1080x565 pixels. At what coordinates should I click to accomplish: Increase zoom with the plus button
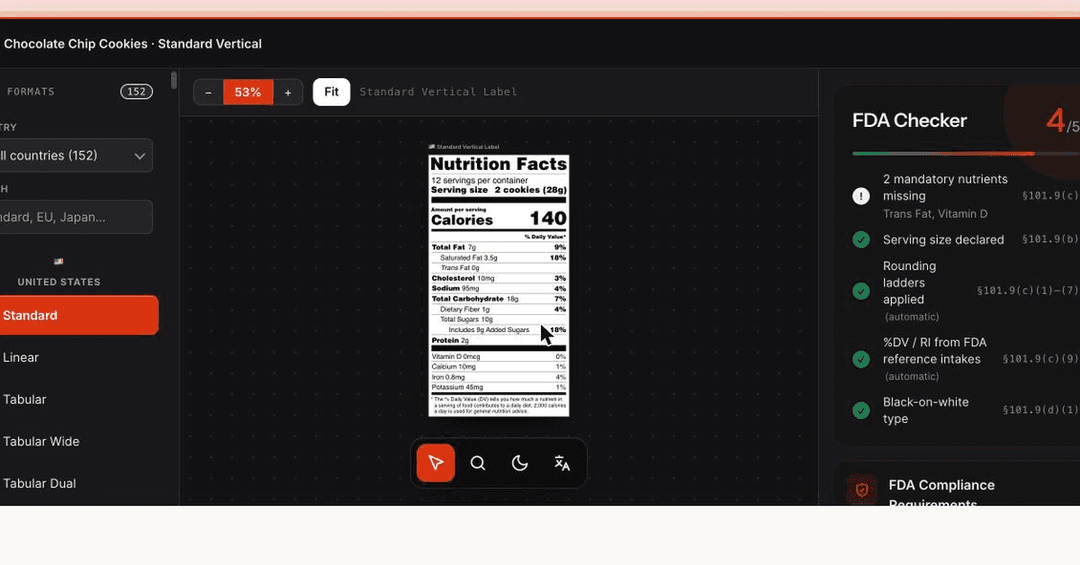coord(288,92)
